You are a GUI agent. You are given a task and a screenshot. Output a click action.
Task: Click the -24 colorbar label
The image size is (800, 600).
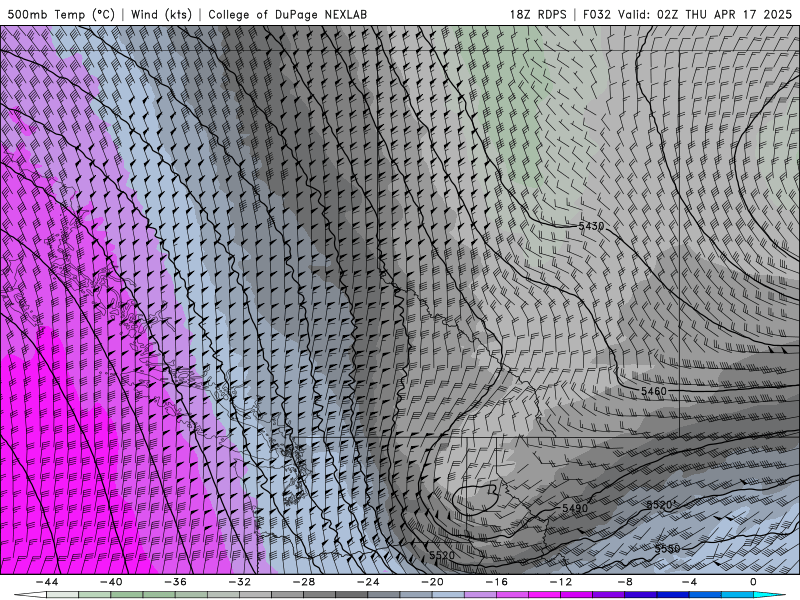coord(368,582)
